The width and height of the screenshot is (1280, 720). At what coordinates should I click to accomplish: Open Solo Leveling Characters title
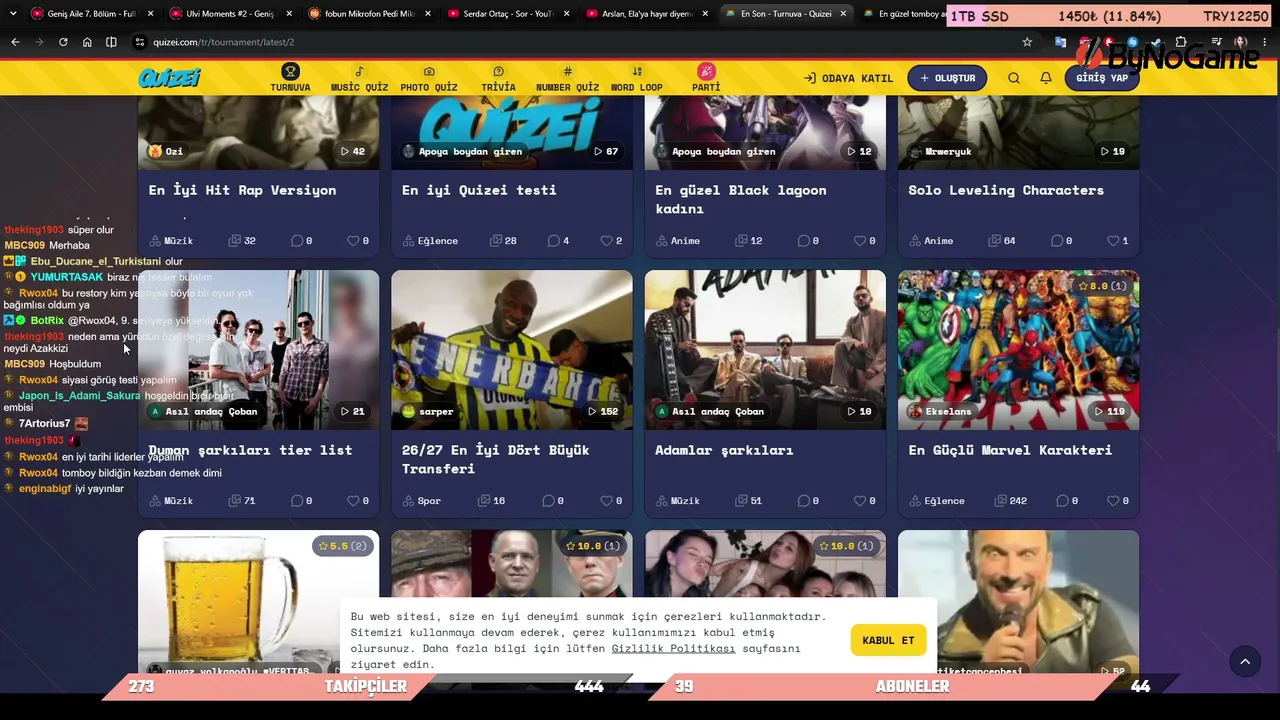[x=1006, y=190]
